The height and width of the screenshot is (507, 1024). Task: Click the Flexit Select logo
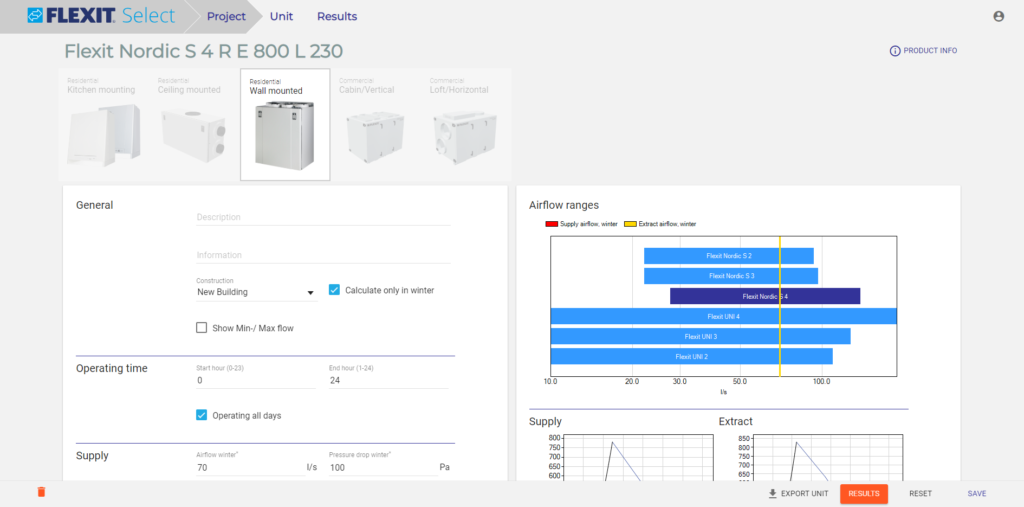click(101, 16)
